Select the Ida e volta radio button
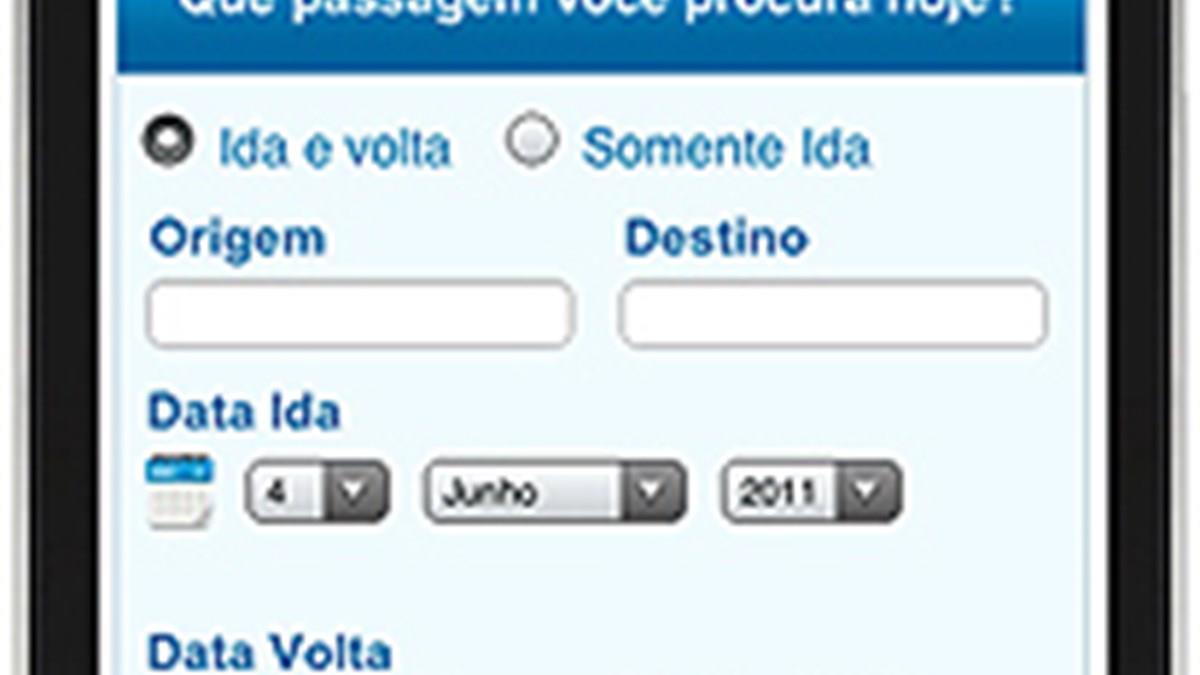Screen dimensions: 1200x675 pos(167,141)
